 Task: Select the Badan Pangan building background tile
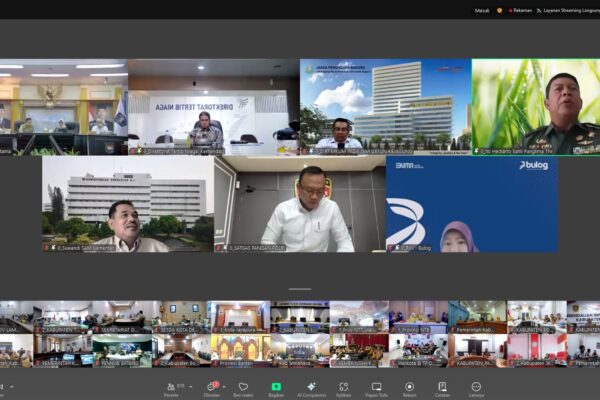pyautogui.click(x=386, y=107)
